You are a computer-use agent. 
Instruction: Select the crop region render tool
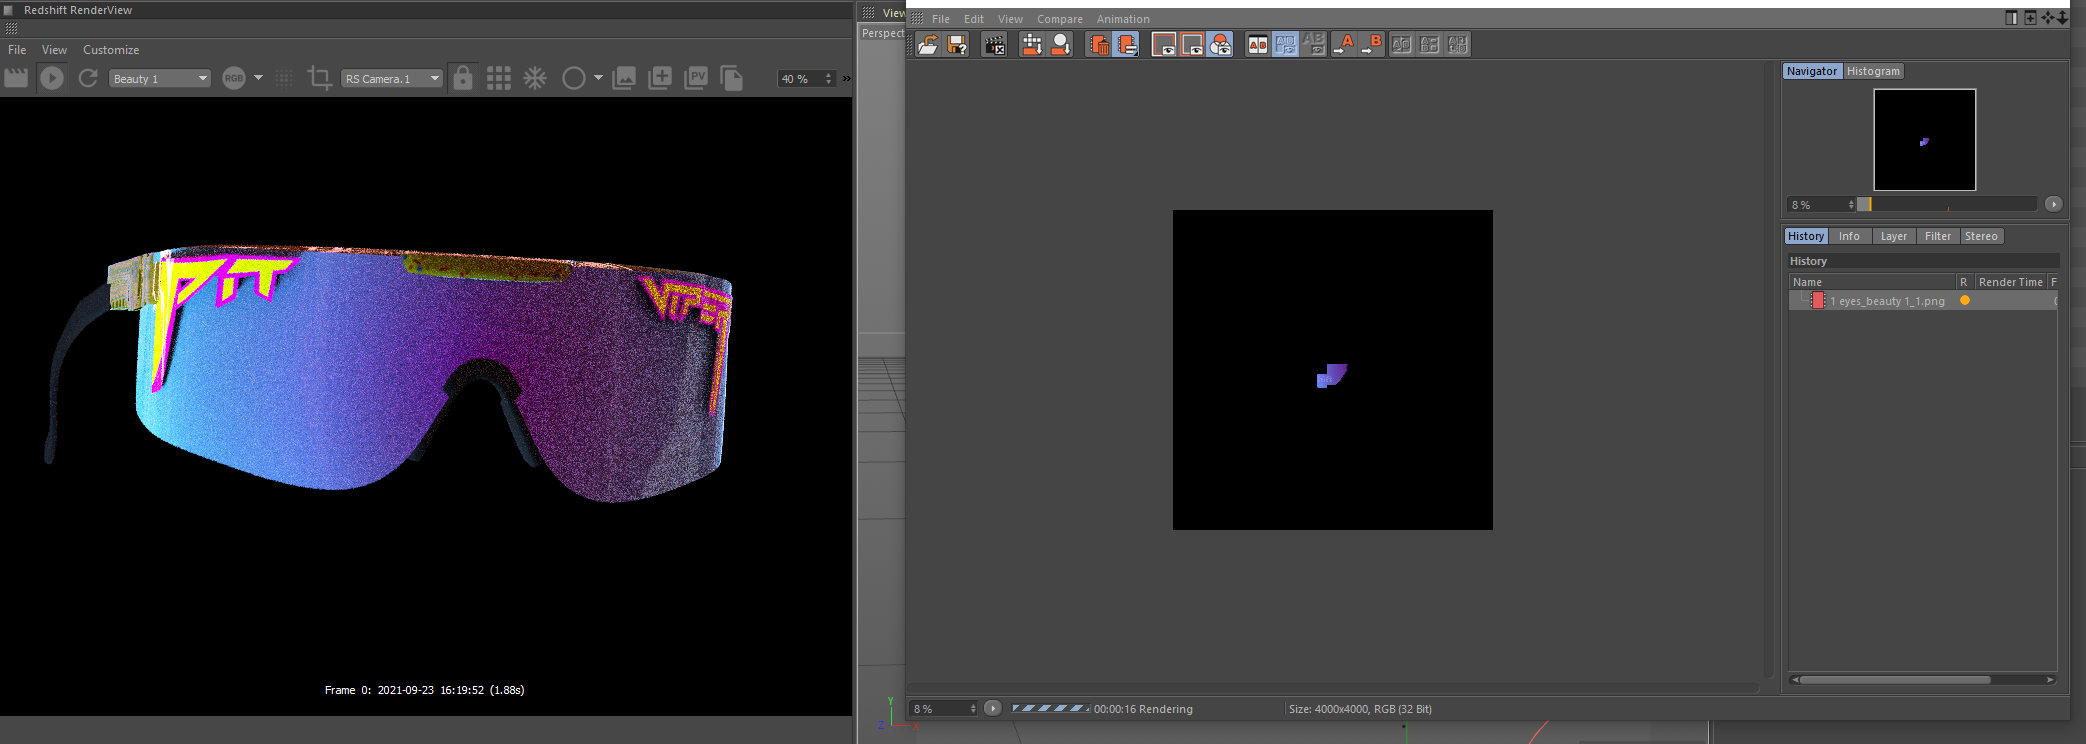319,78
